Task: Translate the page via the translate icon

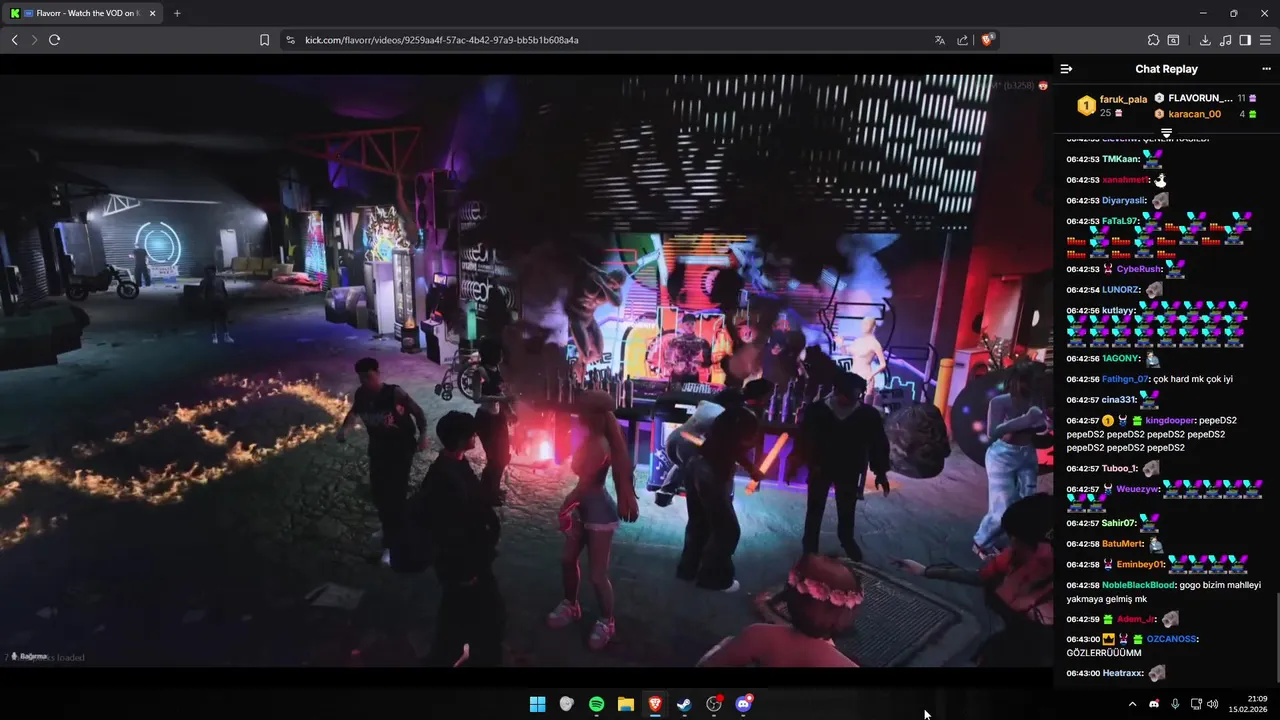Action: (939, 40)
